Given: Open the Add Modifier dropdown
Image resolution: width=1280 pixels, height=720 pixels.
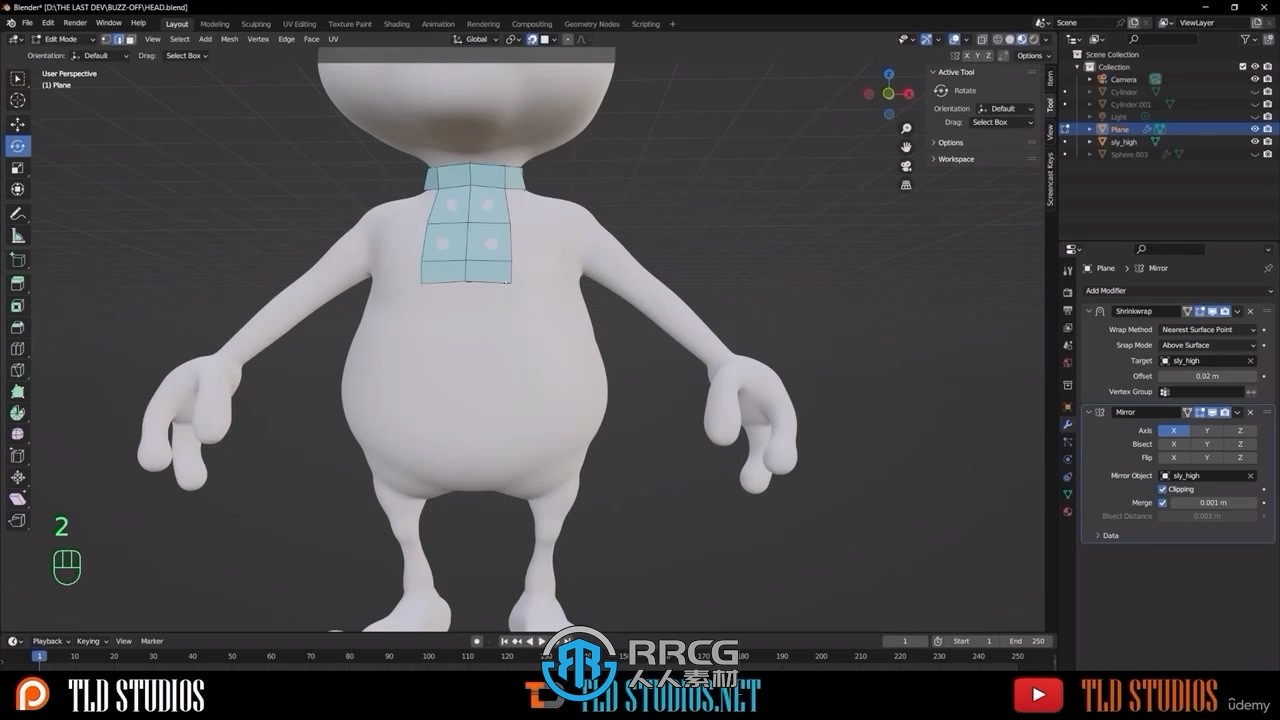Looking at the screenshot, I should 1177,290.
